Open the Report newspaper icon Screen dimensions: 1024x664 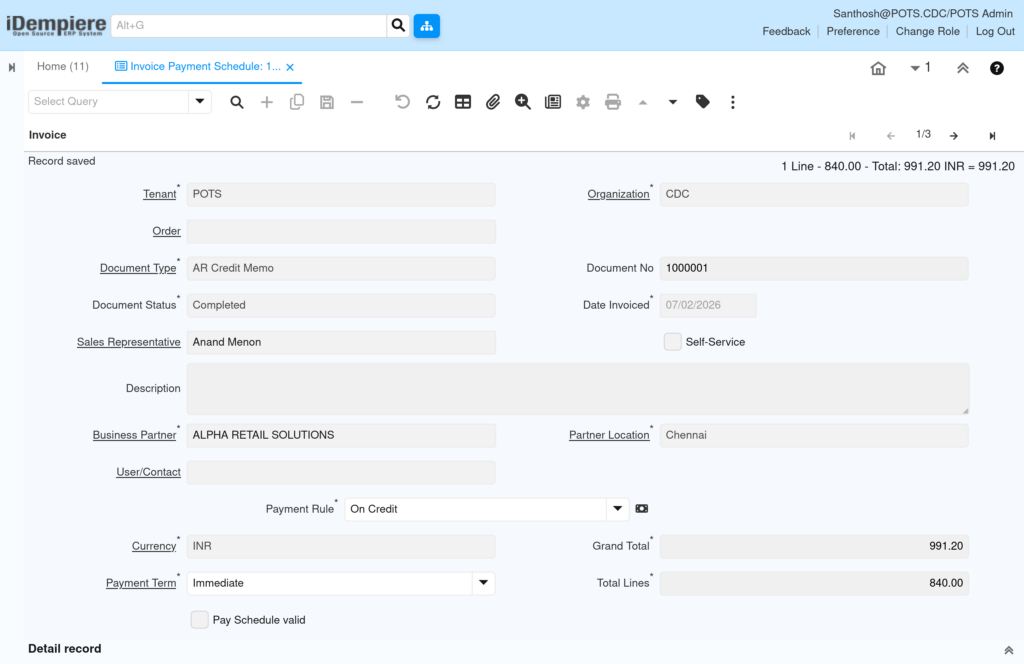click(552, 102)
